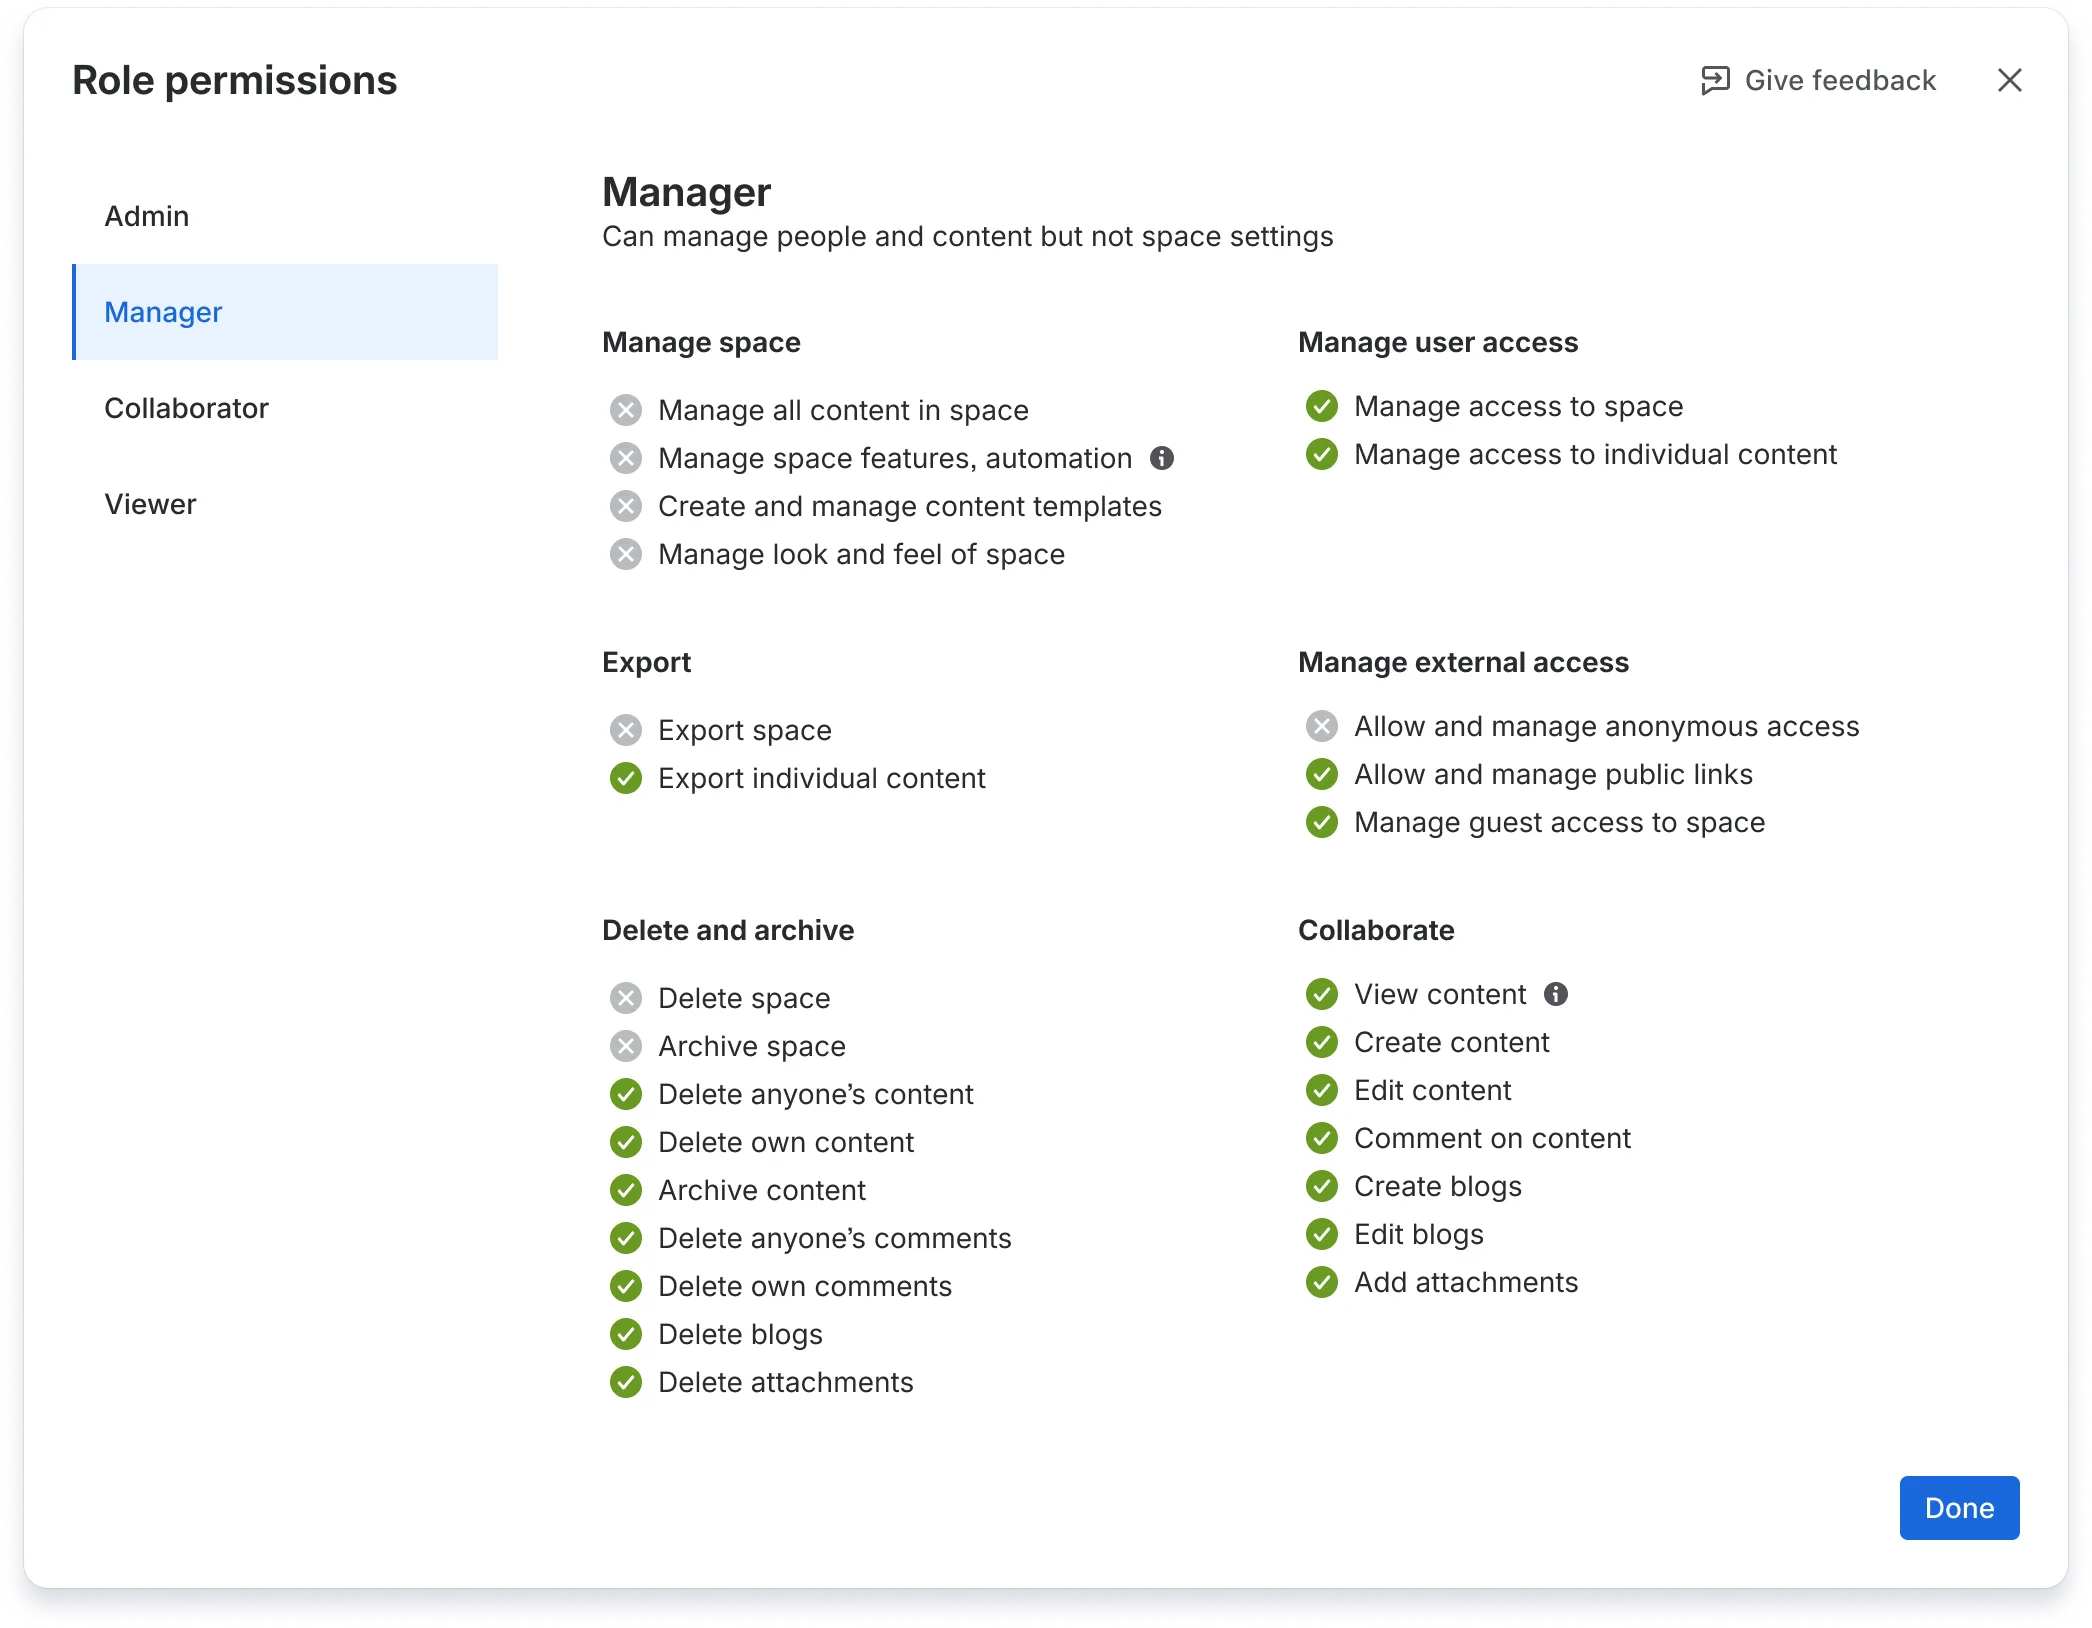The height and width of the screenshot is (1628, 2092).
Task: Click the 'Delete and archive' heading
Action: tap(728, 930)
